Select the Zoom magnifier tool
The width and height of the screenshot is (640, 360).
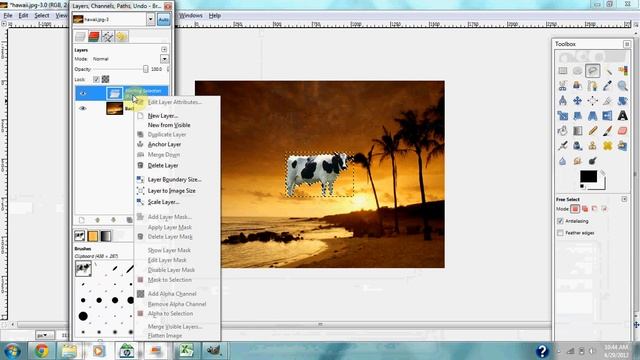click(x=622, y=86)
